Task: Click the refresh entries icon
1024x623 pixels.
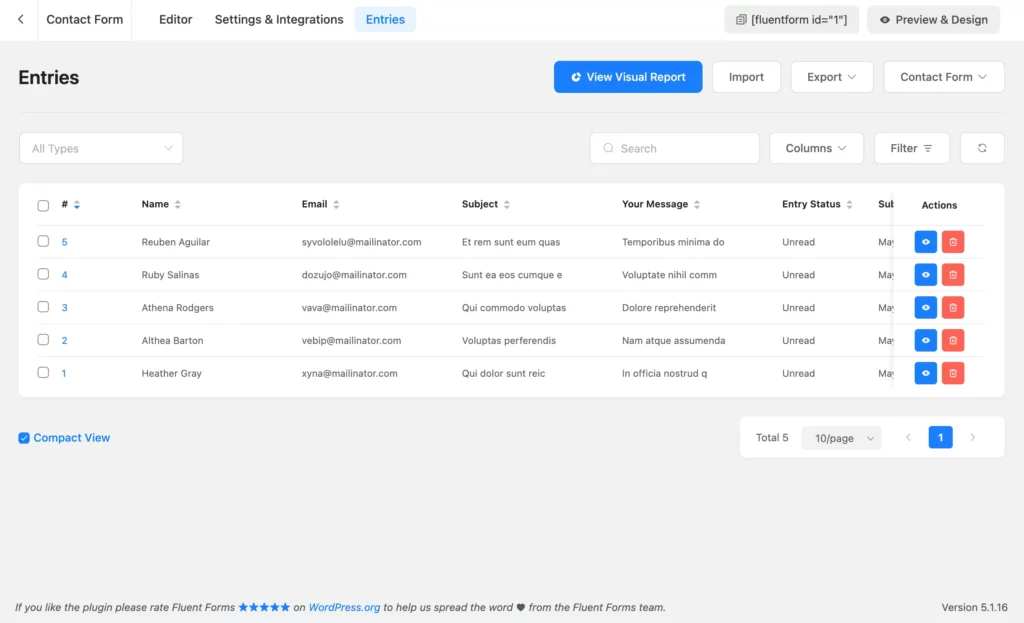Action: [982, 147]
